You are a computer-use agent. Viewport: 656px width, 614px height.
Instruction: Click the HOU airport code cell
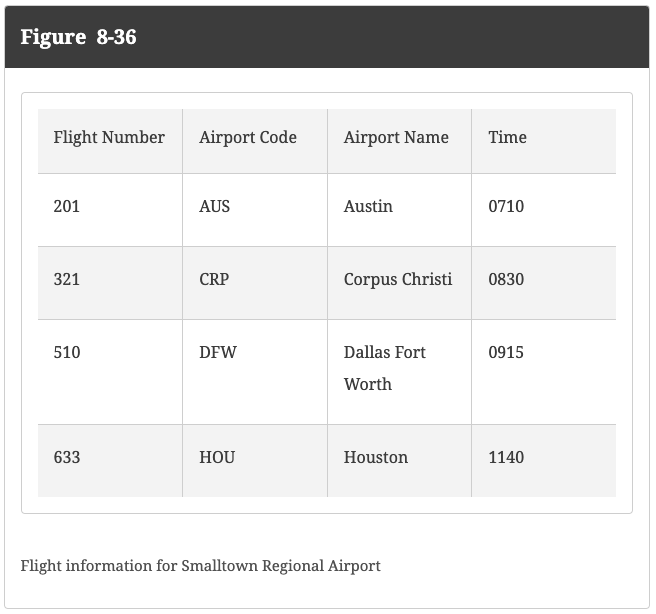pos(217,458)
